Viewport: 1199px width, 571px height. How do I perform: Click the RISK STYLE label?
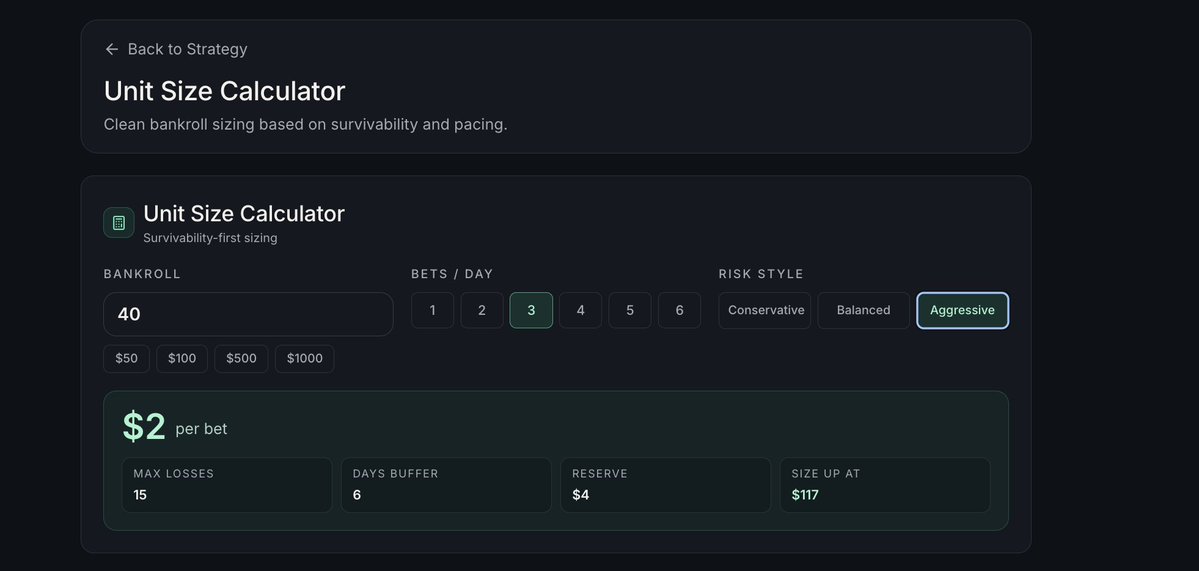761,274
